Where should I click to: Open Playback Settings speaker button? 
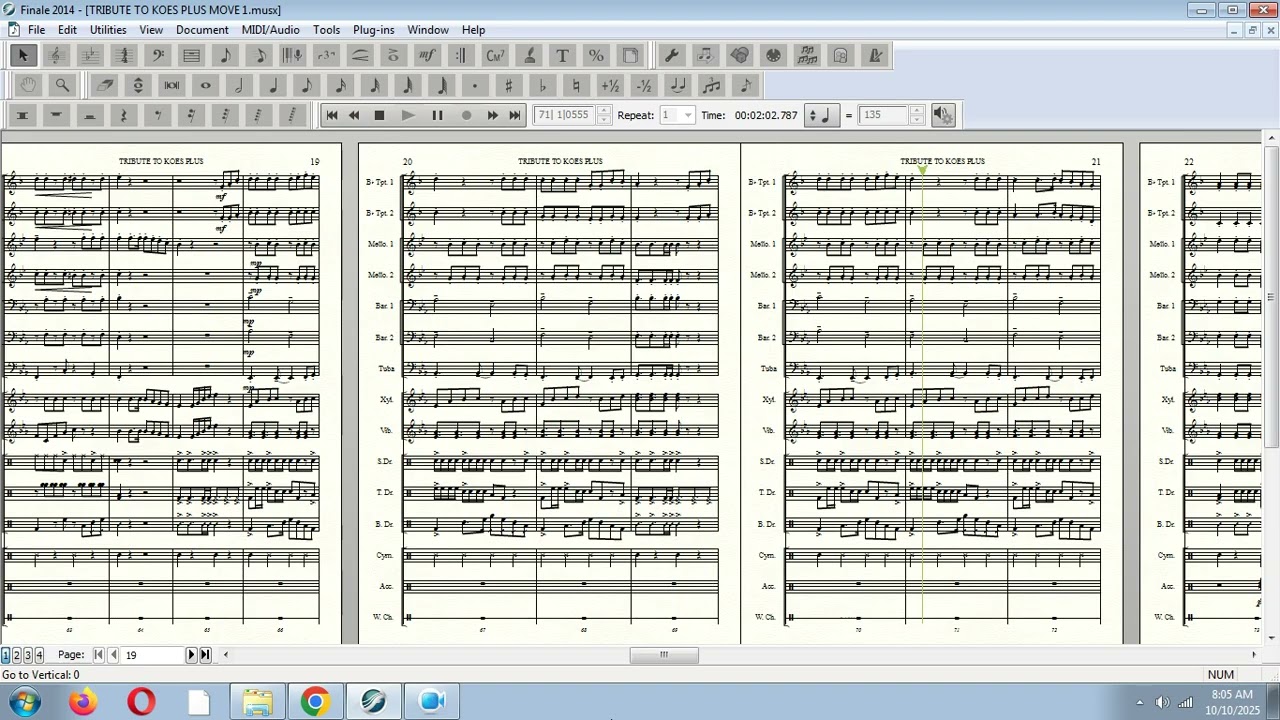click(943, 115)
